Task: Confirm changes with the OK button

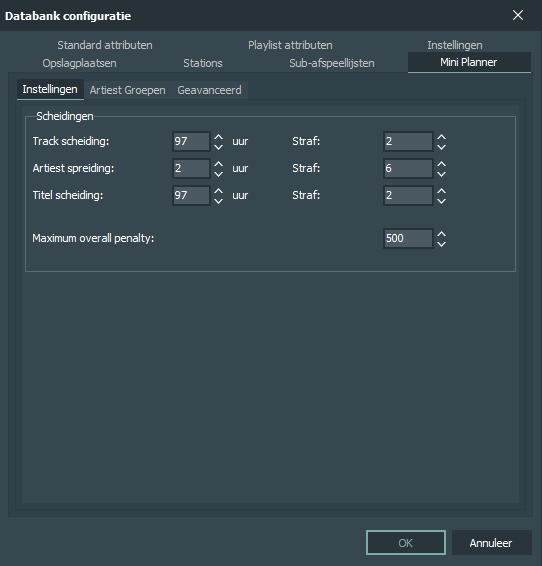Action: [406, 543]
